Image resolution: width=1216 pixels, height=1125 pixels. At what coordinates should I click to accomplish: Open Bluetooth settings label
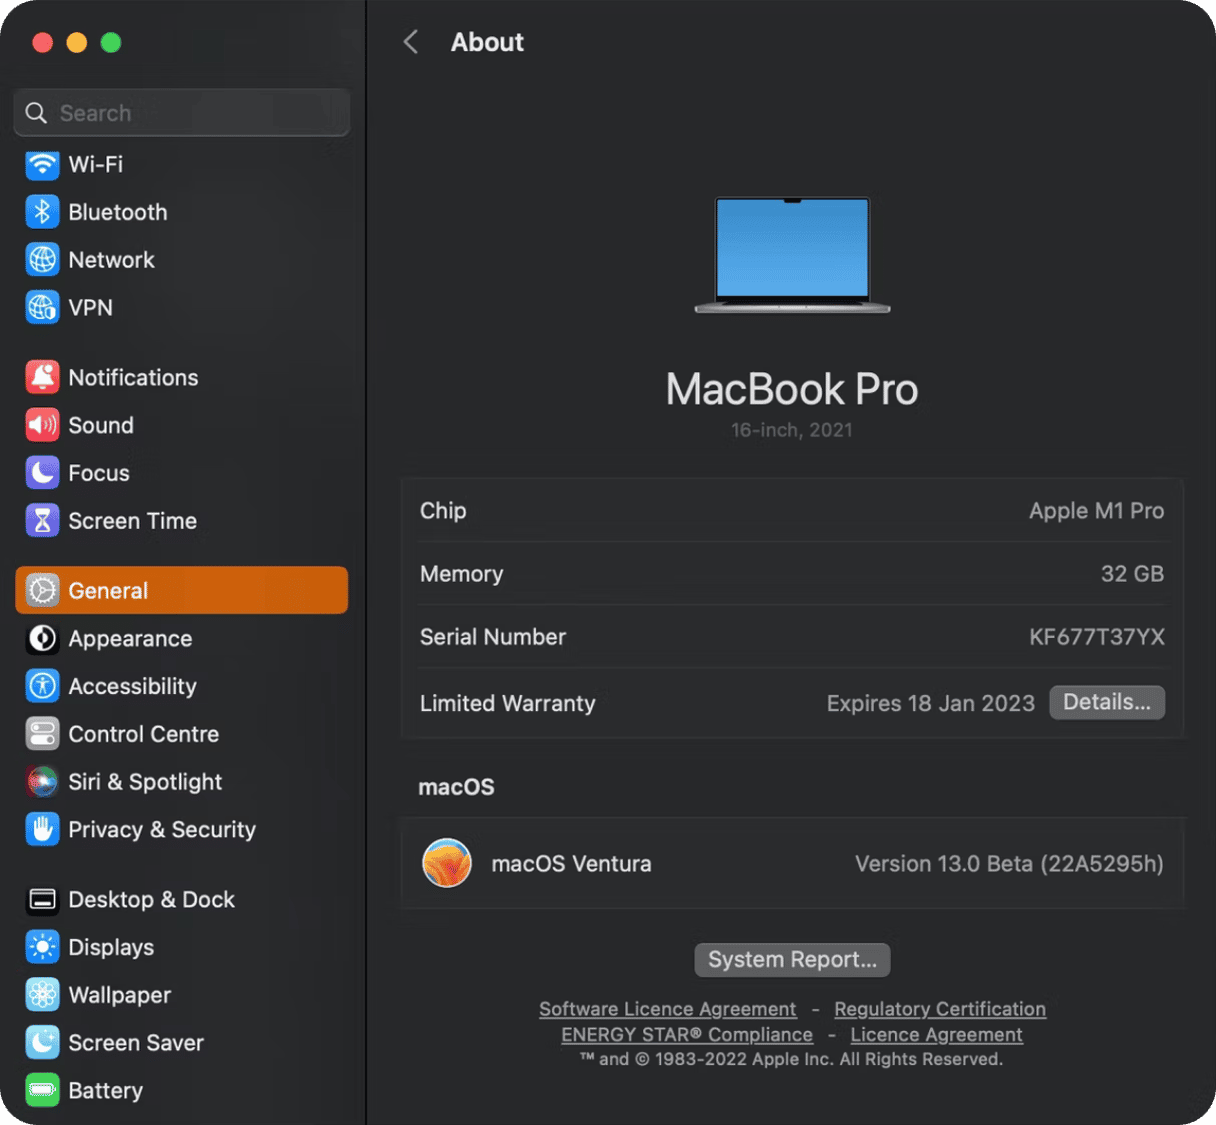118,212
